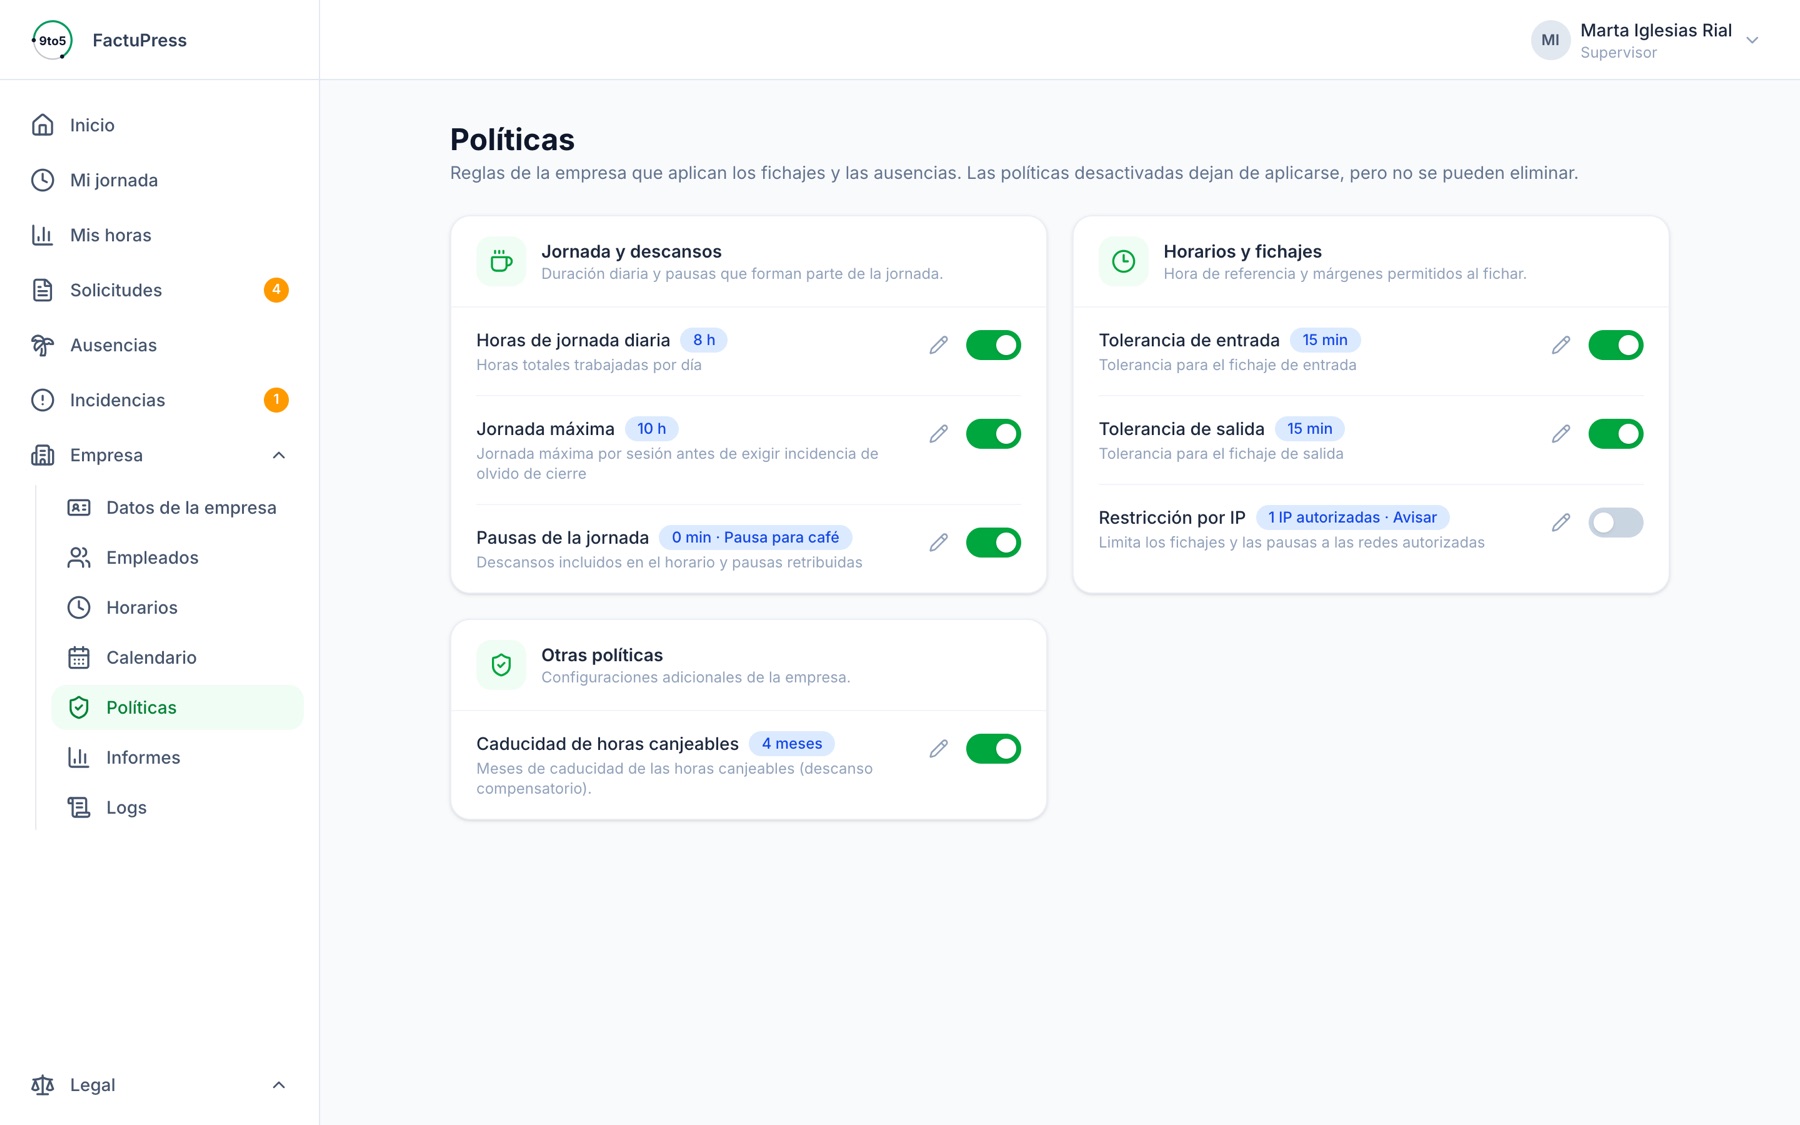Click the Ausencias palm tree icon
The width and height of the screenshot is (1800, 1125).
tap(42, 345)
